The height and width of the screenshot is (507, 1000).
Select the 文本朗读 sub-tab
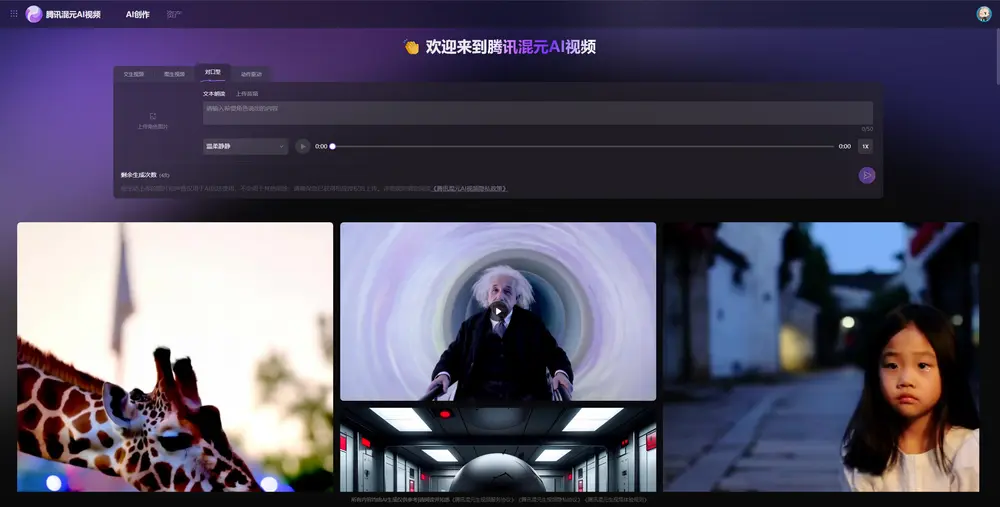pos(214,94)
